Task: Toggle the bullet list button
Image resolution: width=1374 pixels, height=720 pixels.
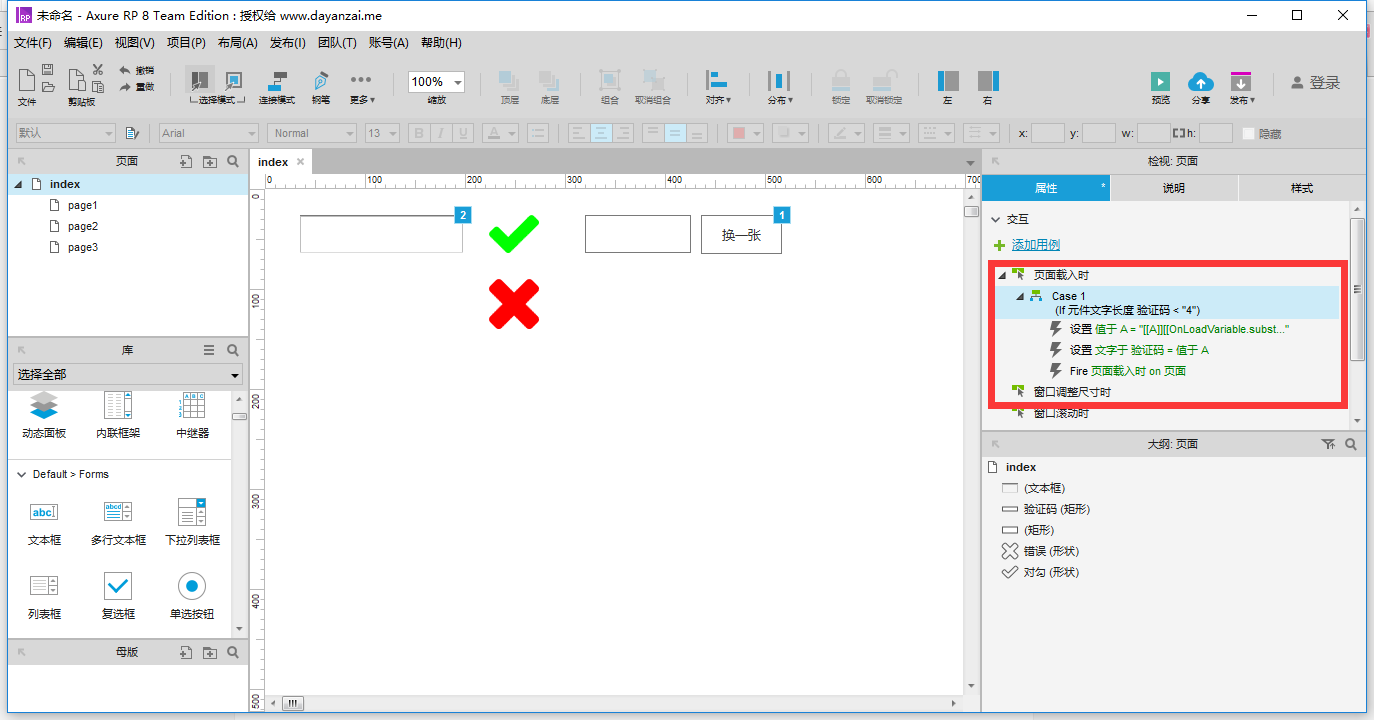Action: click(538, 133)
